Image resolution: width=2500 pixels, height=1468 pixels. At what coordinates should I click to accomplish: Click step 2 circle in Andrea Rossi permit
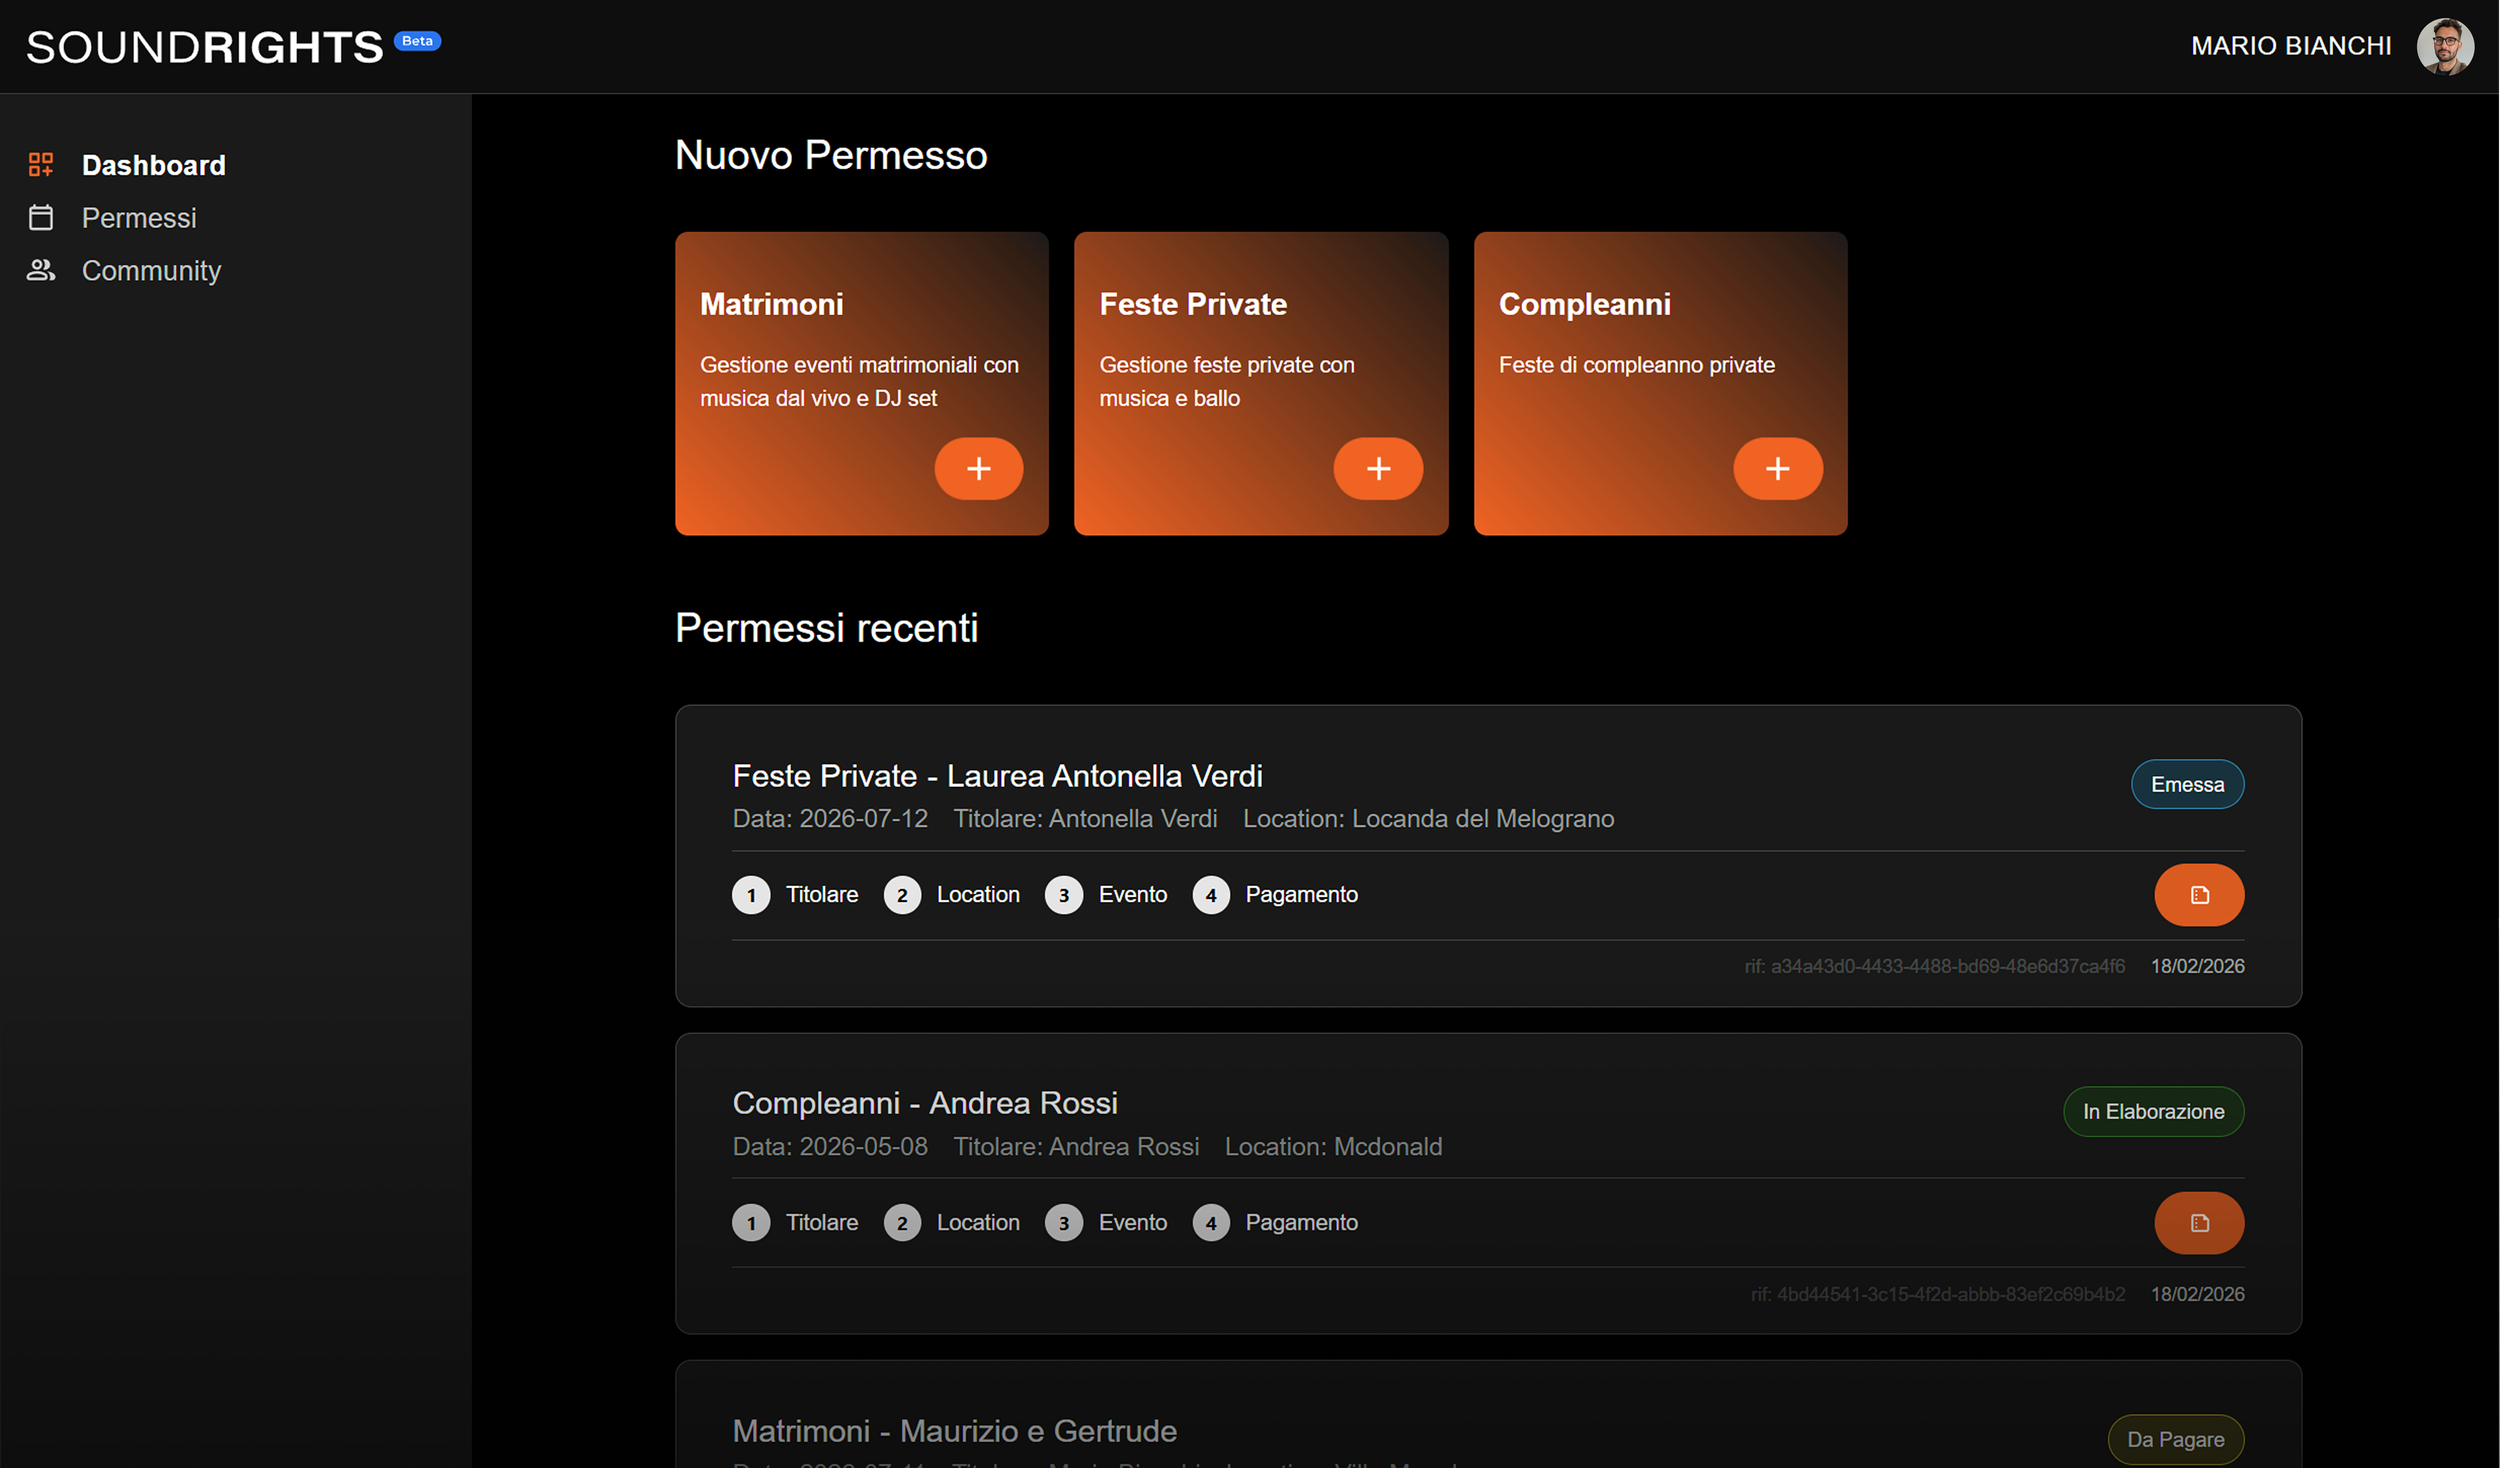point(902,1222)
